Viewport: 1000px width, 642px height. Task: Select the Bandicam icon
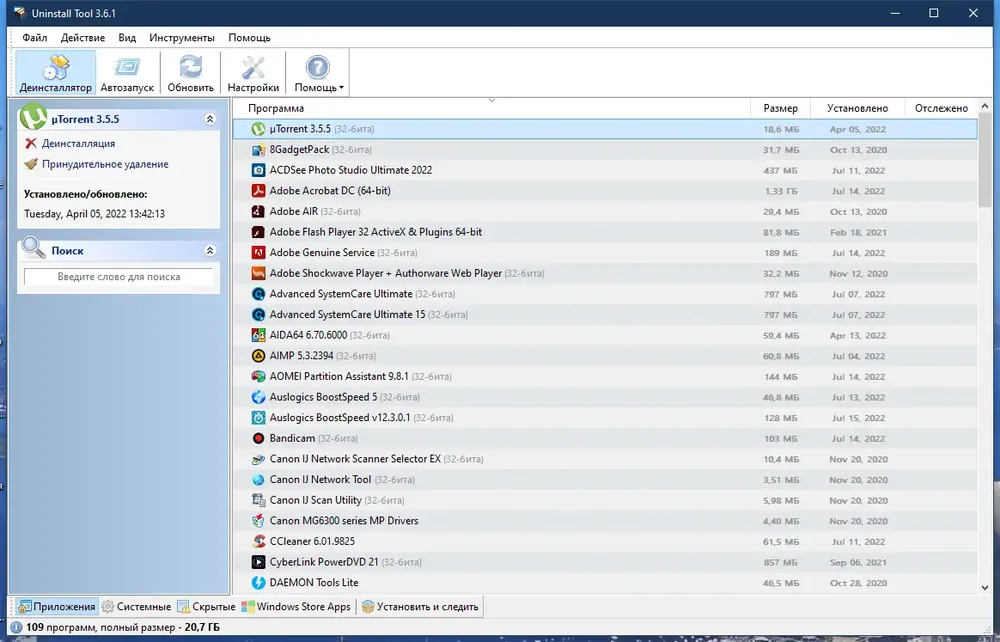click(258, 439)
